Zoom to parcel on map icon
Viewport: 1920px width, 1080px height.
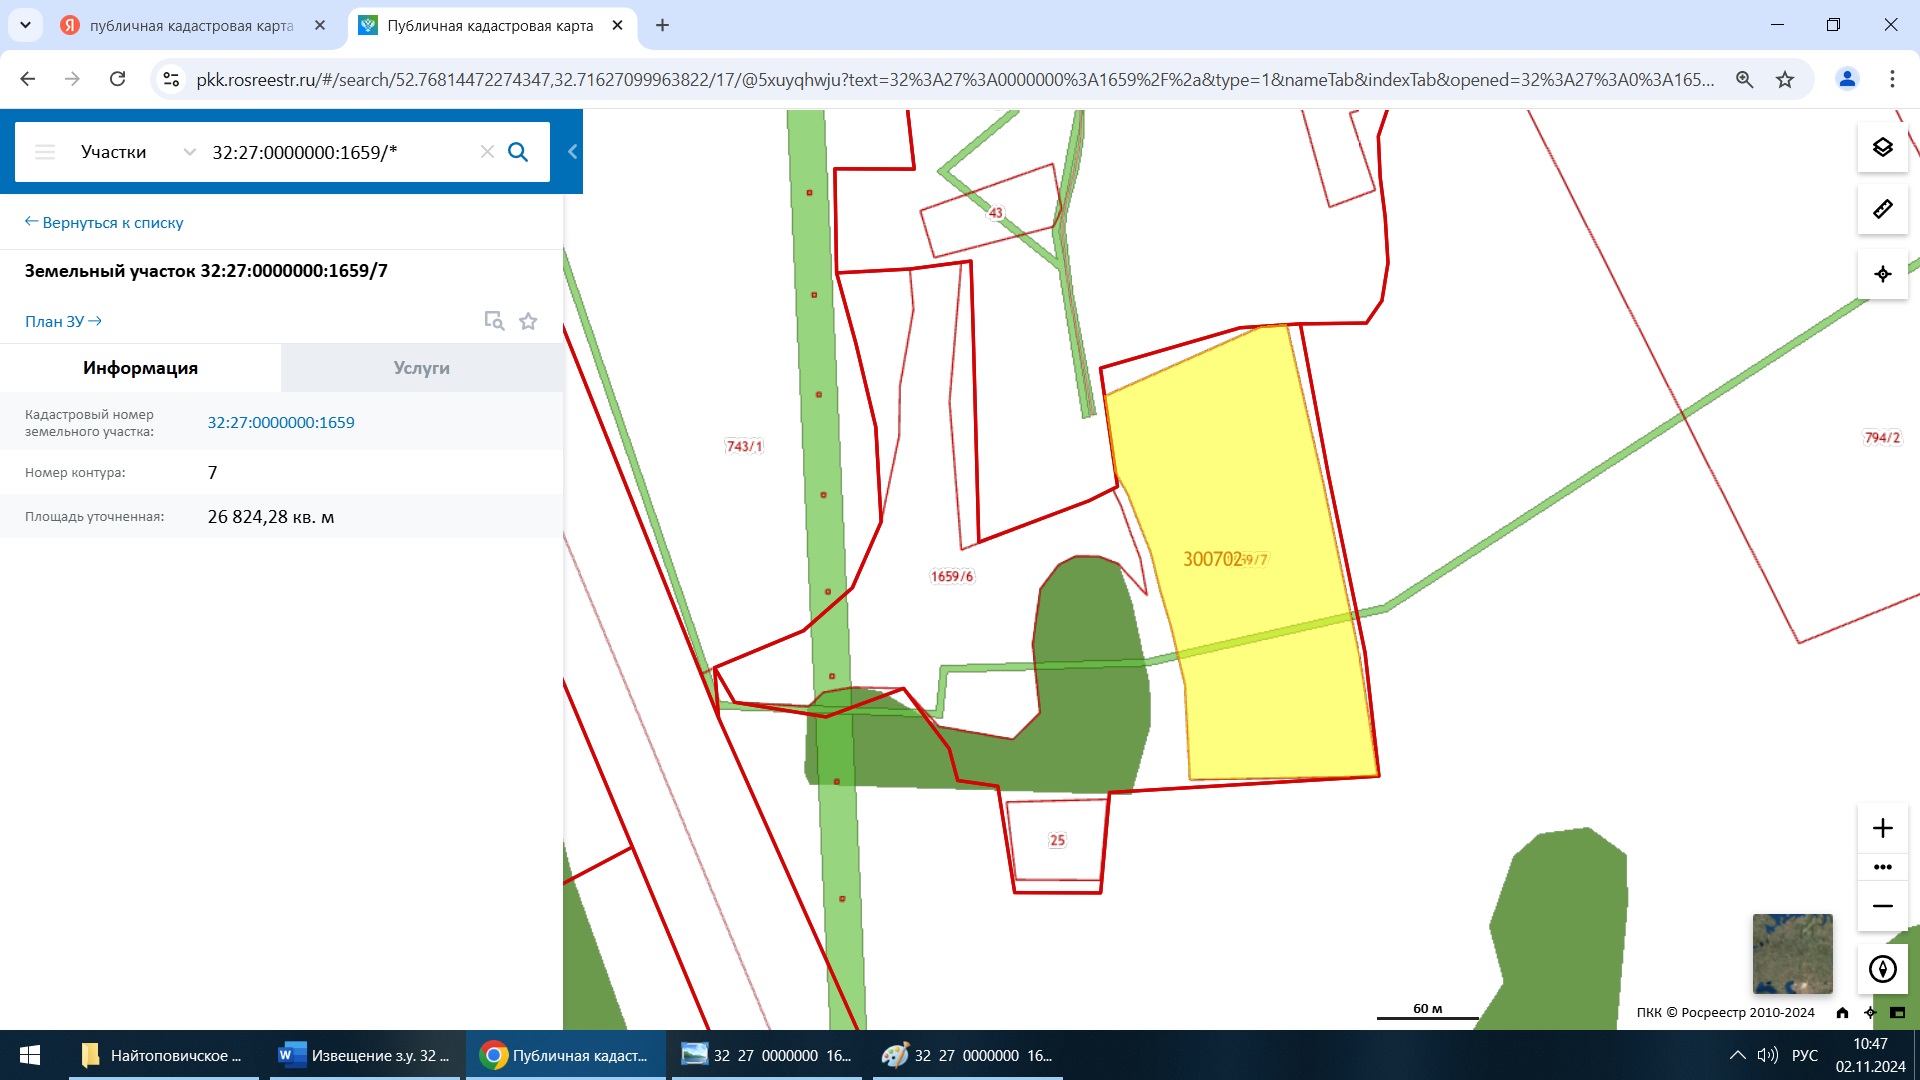[494, 321]
